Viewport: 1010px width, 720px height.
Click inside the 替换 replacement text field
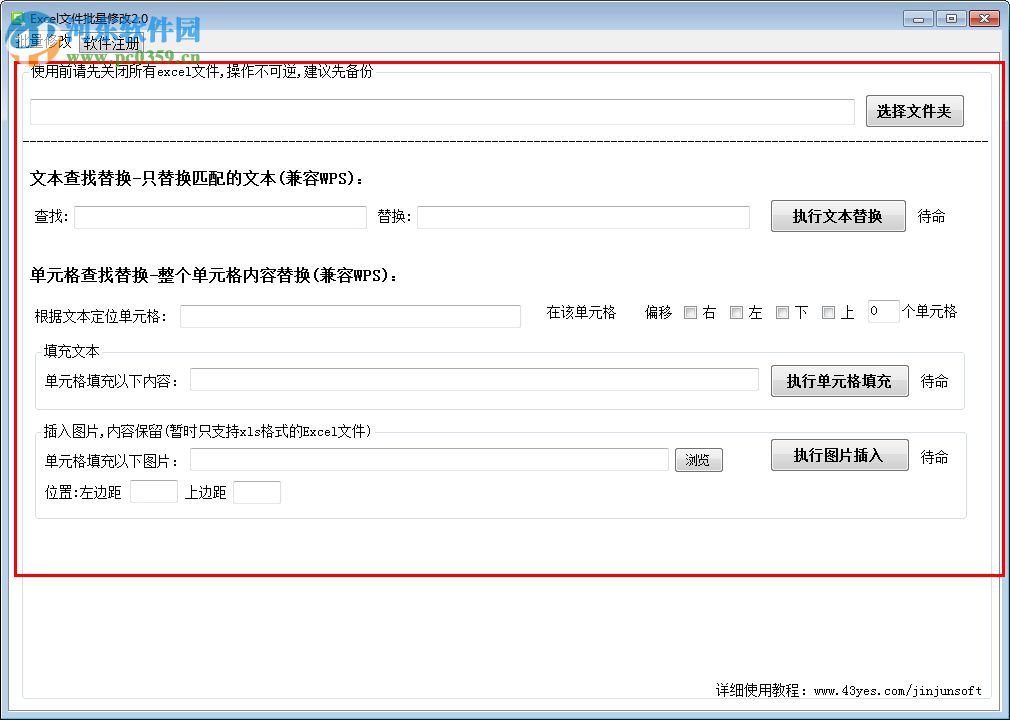[x=585, y=216]
